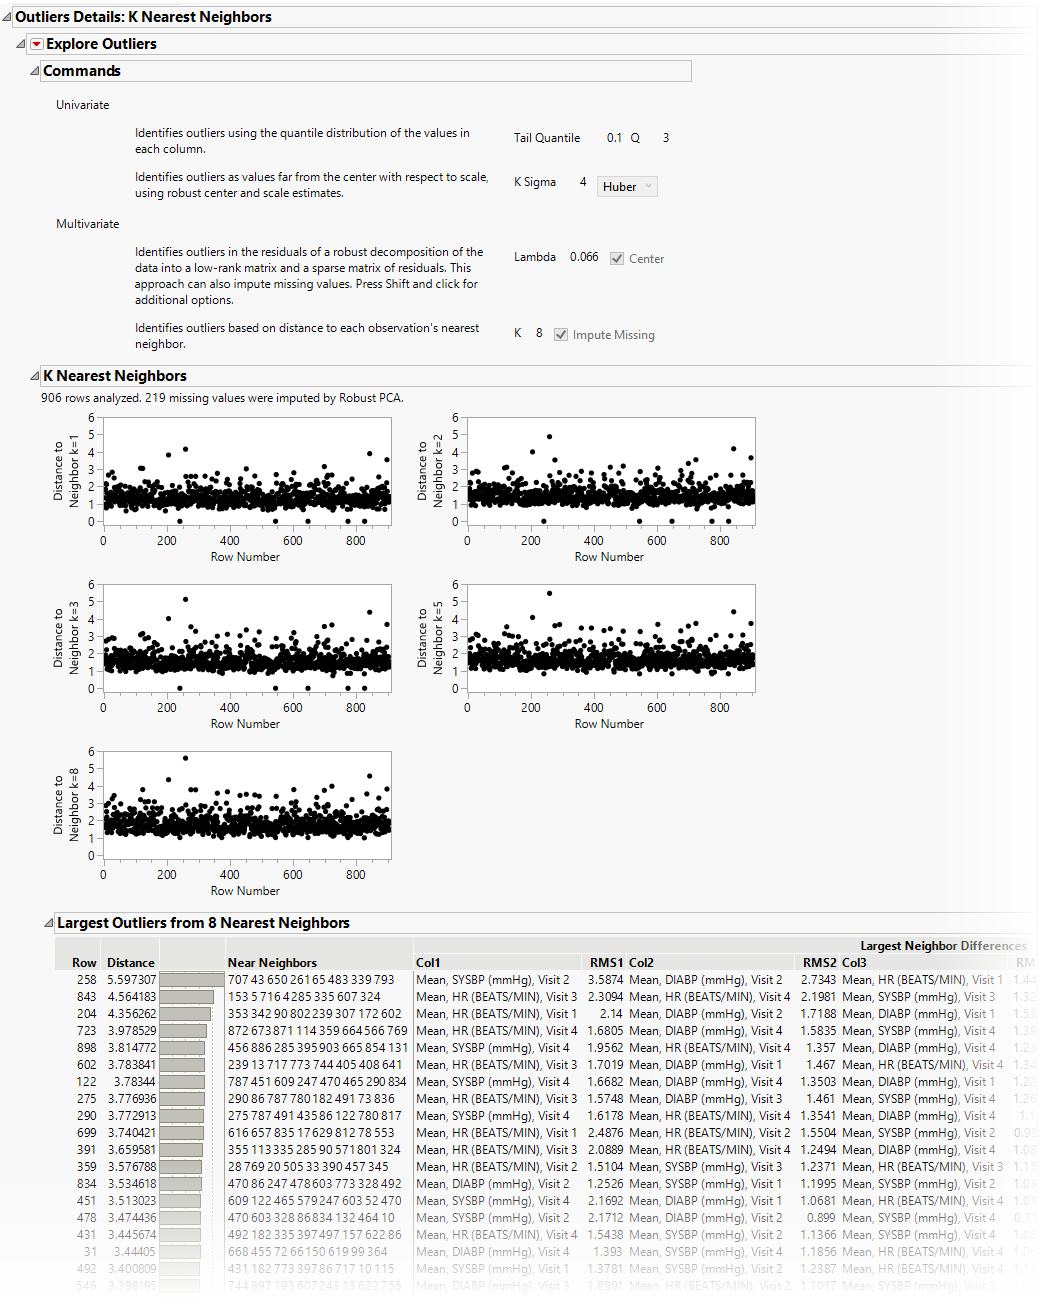This screenshot has height=1304, width=1045.
Task: Click distance value 3.978529
Action: (131, 1031)
